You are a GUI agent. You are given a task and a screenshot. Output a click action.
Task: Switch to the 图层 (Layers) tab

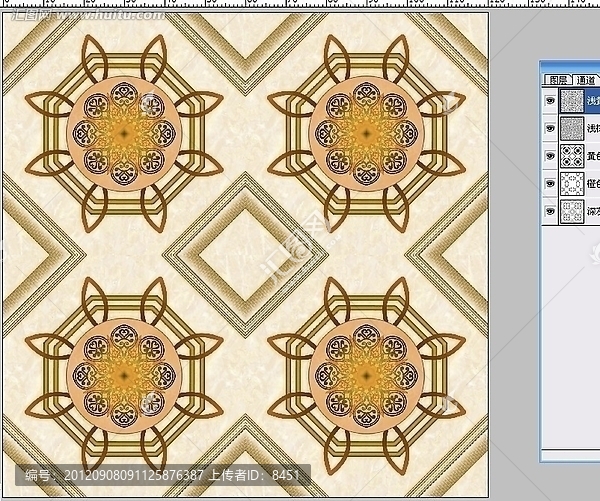[558, 80]
